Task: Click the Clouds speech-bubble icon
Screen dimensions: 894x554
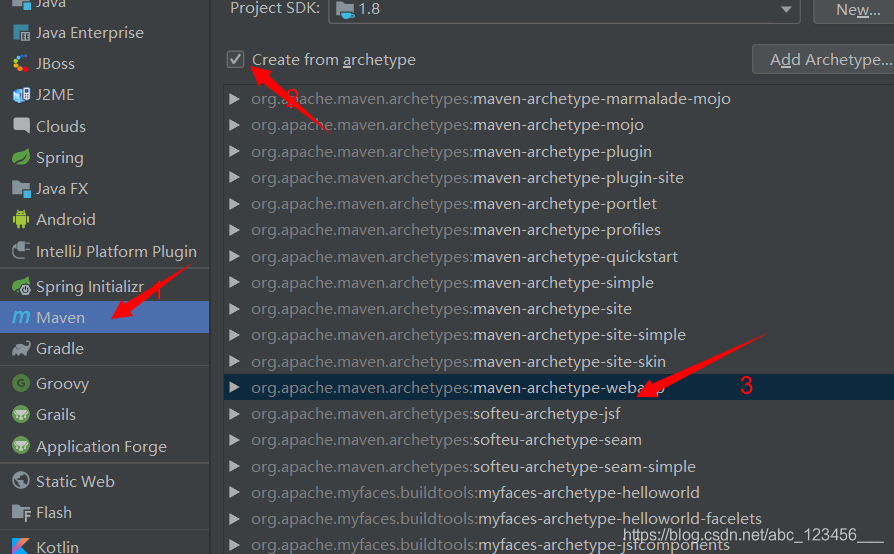Action: tap(21, 126)
